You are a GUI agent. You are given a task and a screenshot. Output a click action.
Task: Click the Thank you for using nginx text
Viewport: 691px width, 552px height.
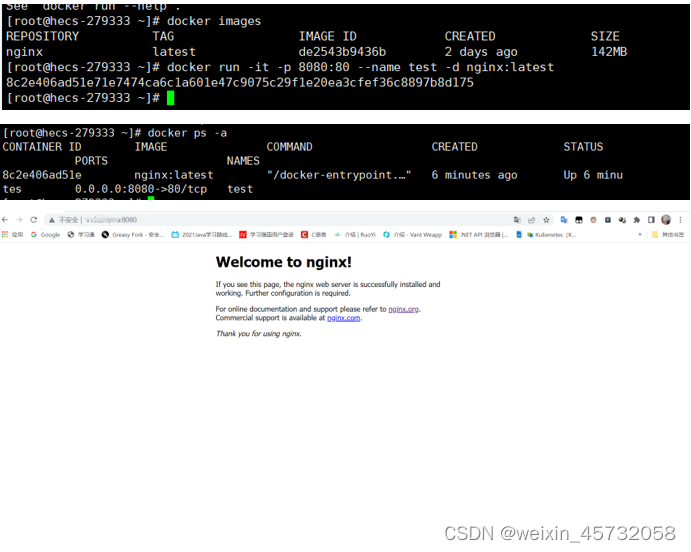[259, 333]
